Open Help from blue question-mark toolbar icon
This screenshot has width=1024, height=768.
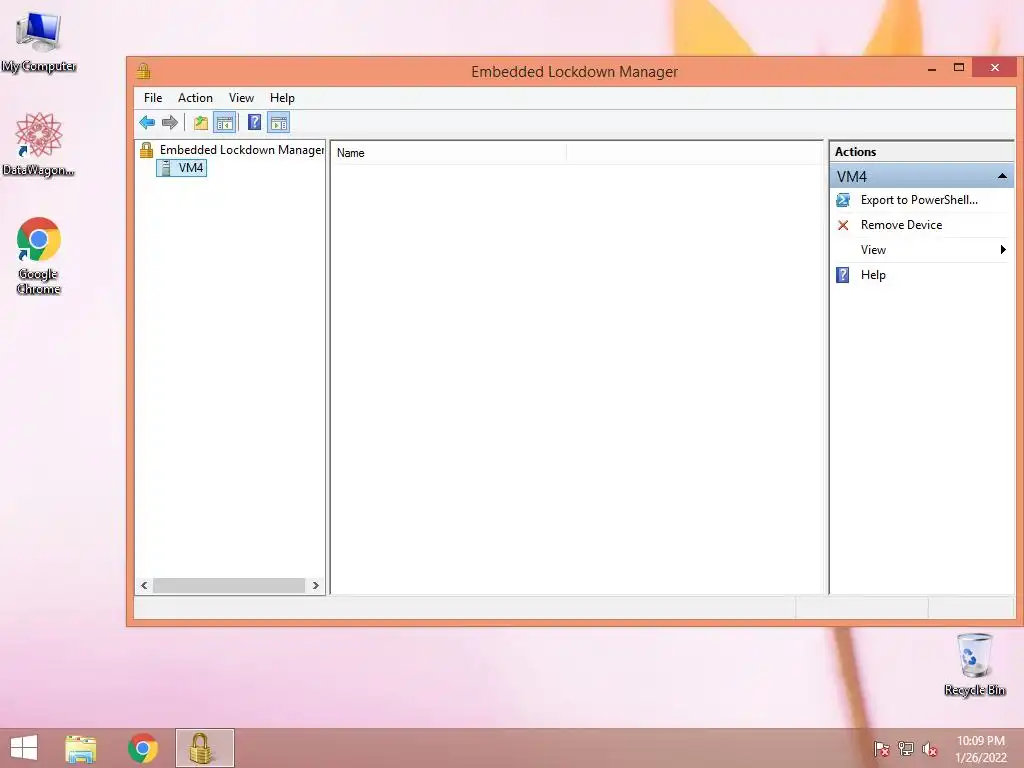tap(255, 122)
